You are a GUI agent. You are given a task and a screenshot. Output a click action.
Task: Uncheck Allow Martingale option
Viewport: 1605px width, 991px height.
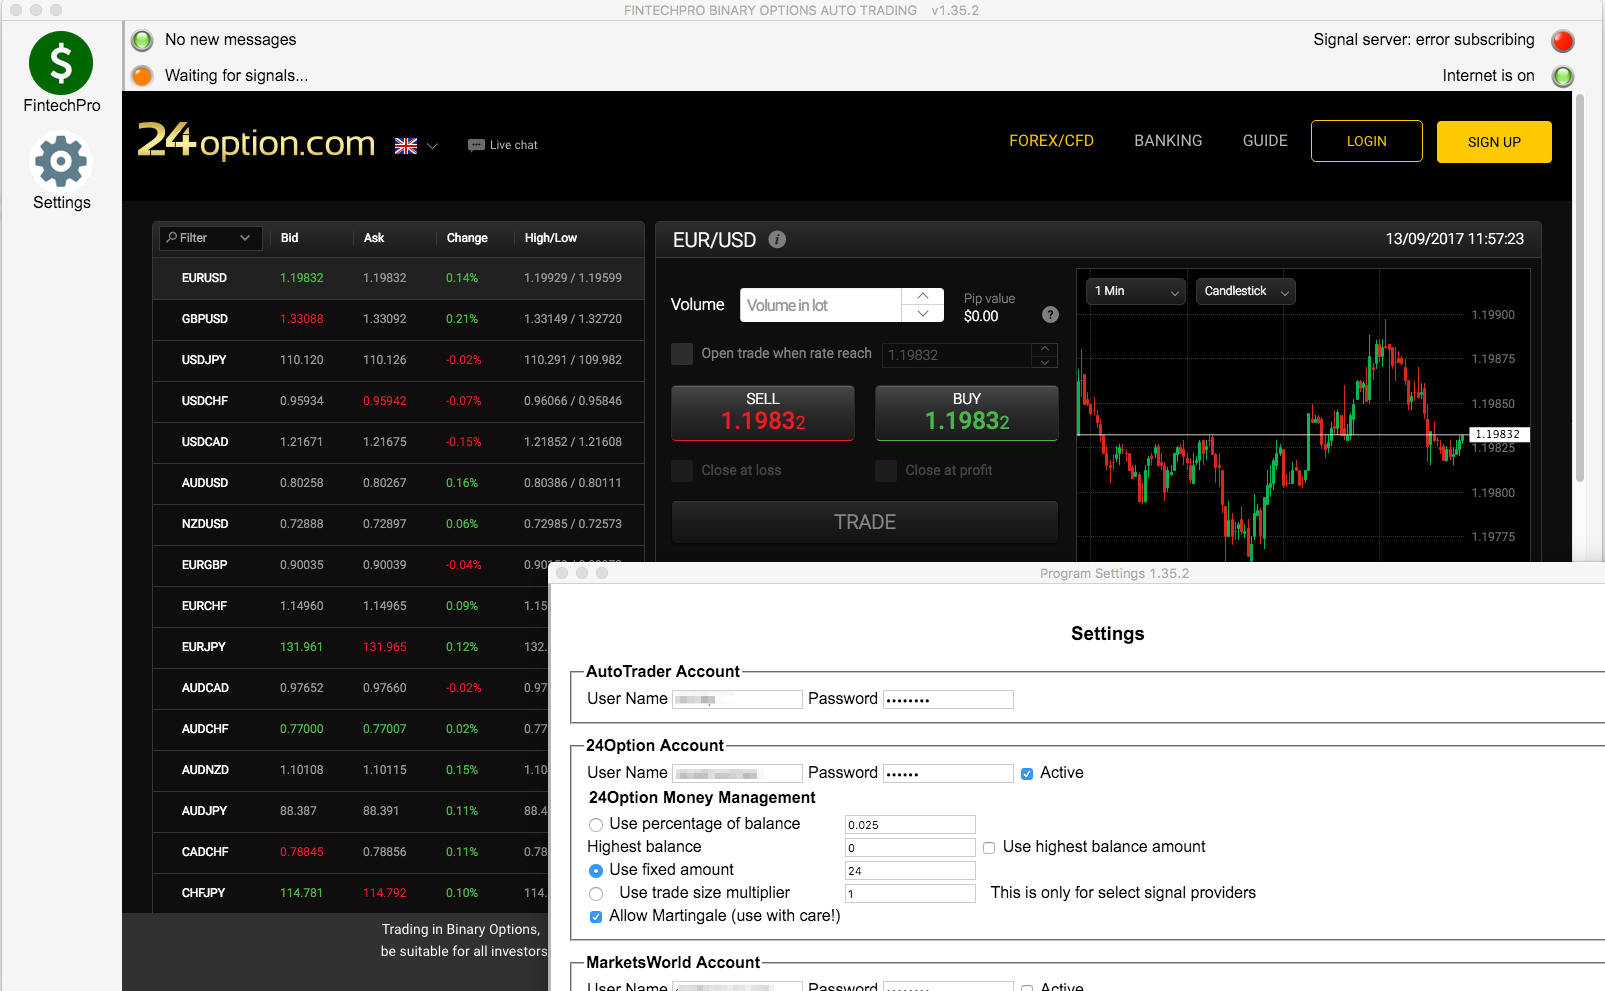pyautogui.click(x=596, y=917)
